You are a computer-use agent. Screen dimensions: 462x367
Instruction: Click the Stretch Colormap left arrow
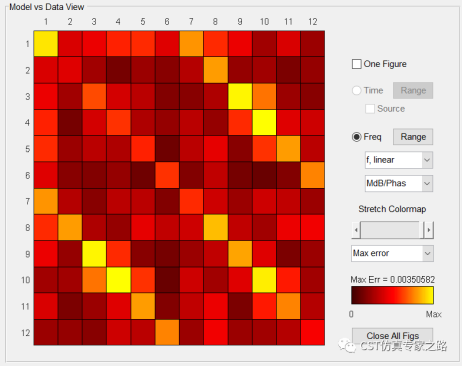(356, 230)
